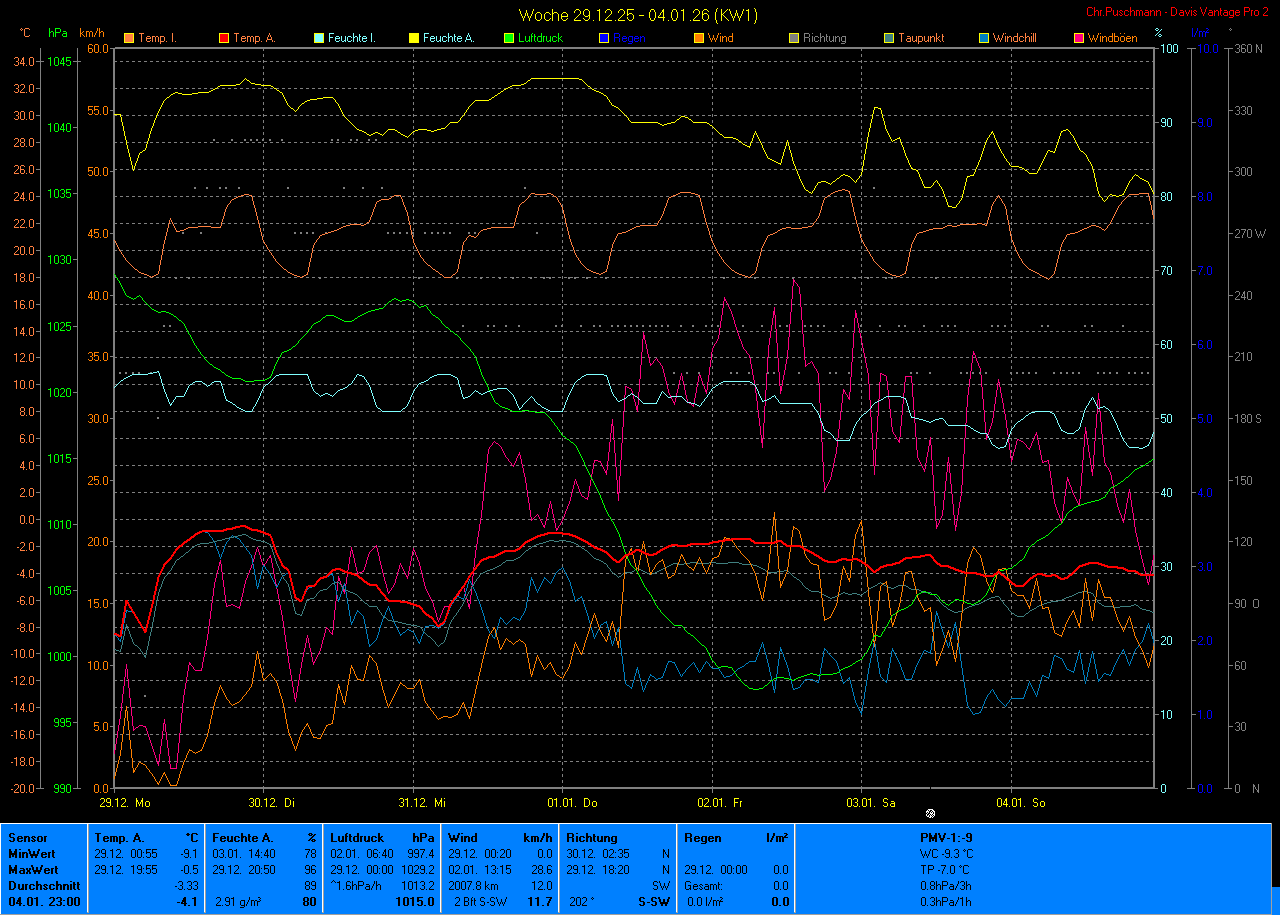Click the PMV-1:-9 heading in table
Image resolution: width=1284 pixels, height=915 pixels.
pyautogui.click(x=946, y=838)
